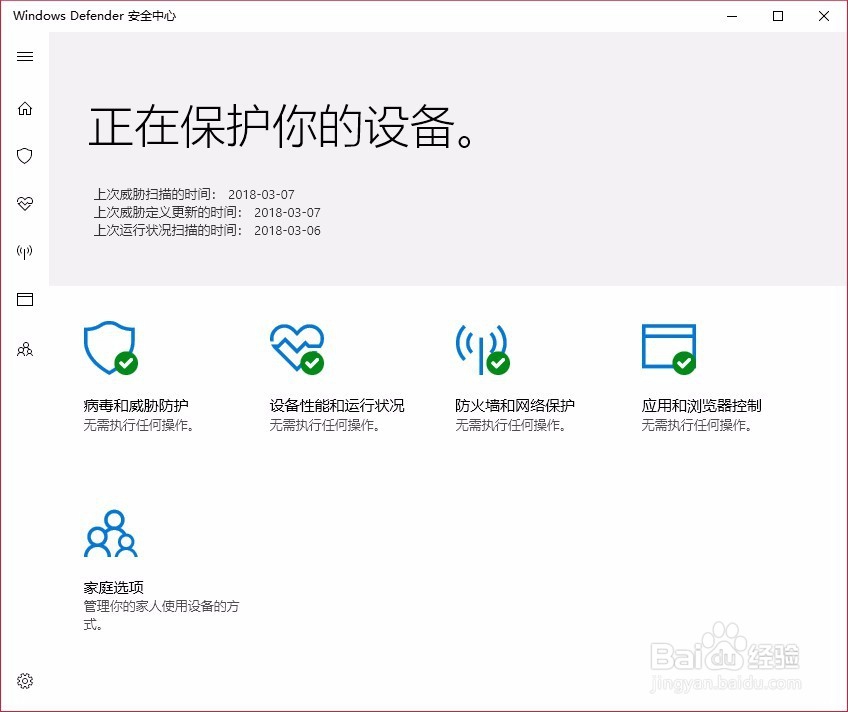Close the Windows Defender window
Viewport: 848px width, 712px height.
824,16
